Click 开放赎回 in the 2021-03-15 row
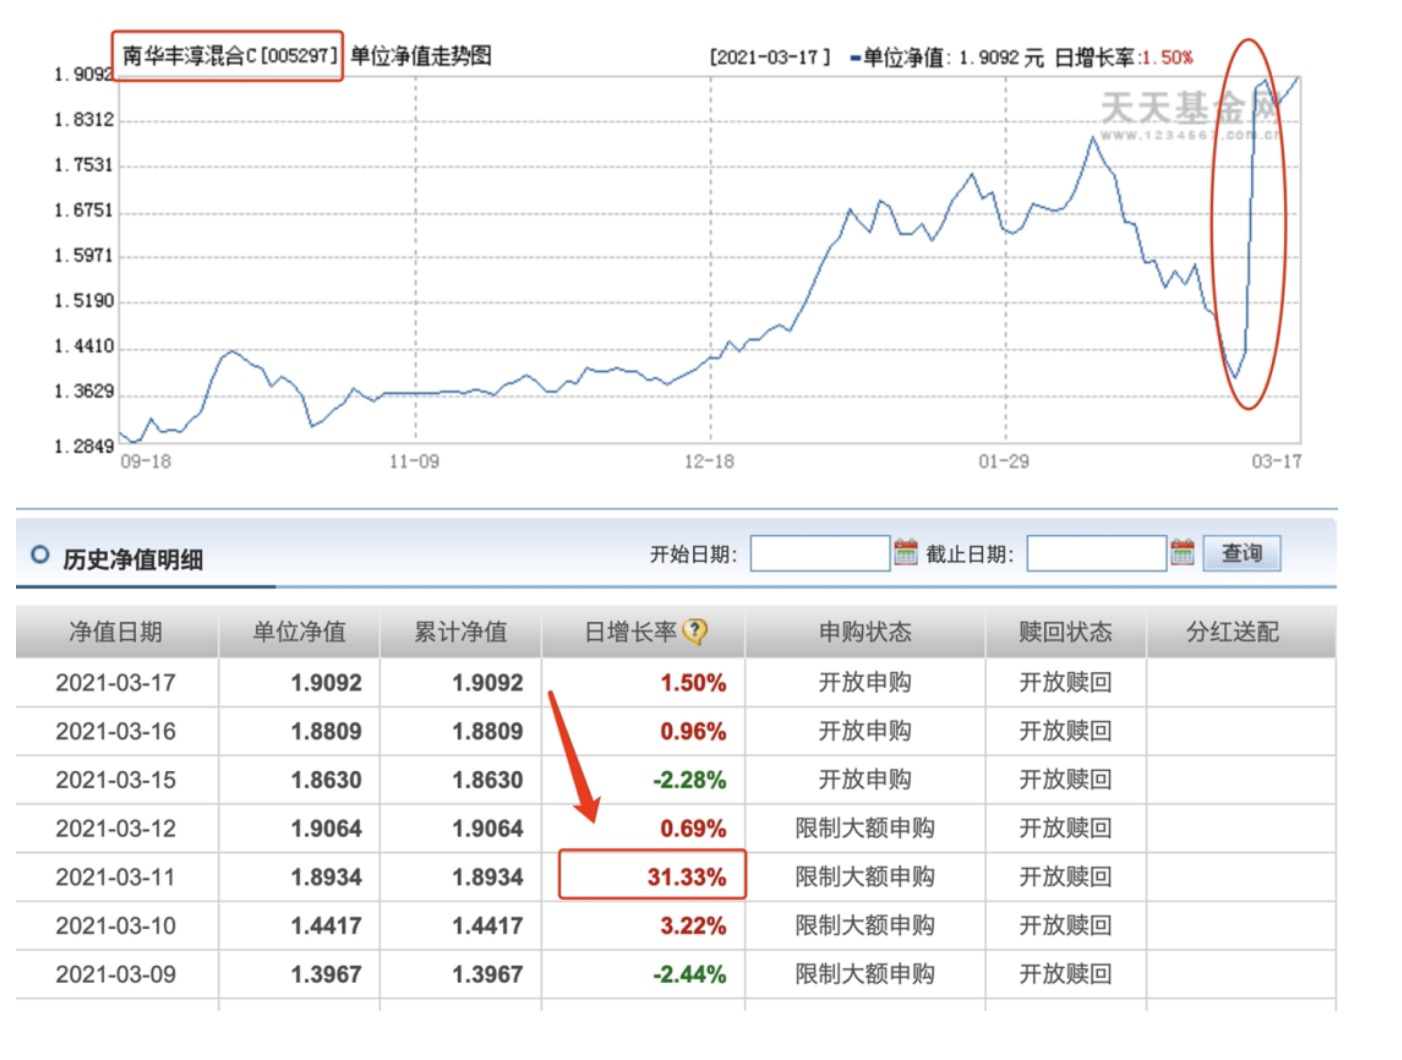The width and height of the screenshot is (1402, 1060). (x=1065, y=780)
